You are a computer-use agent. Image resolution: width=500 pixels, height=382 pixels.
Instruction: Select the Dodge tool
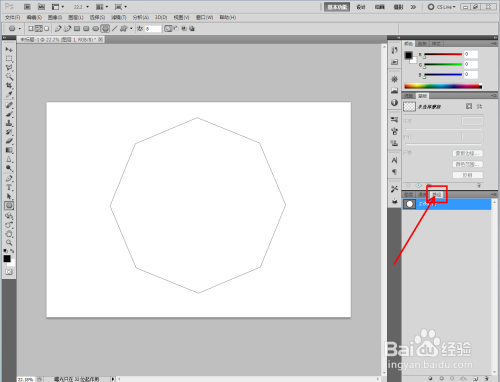coord(9,168)
